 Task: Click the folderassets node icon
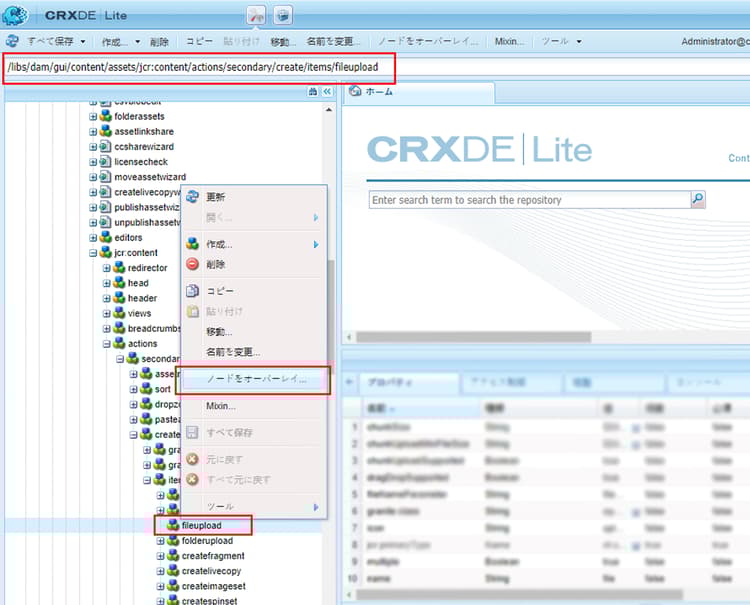point(106,116)
